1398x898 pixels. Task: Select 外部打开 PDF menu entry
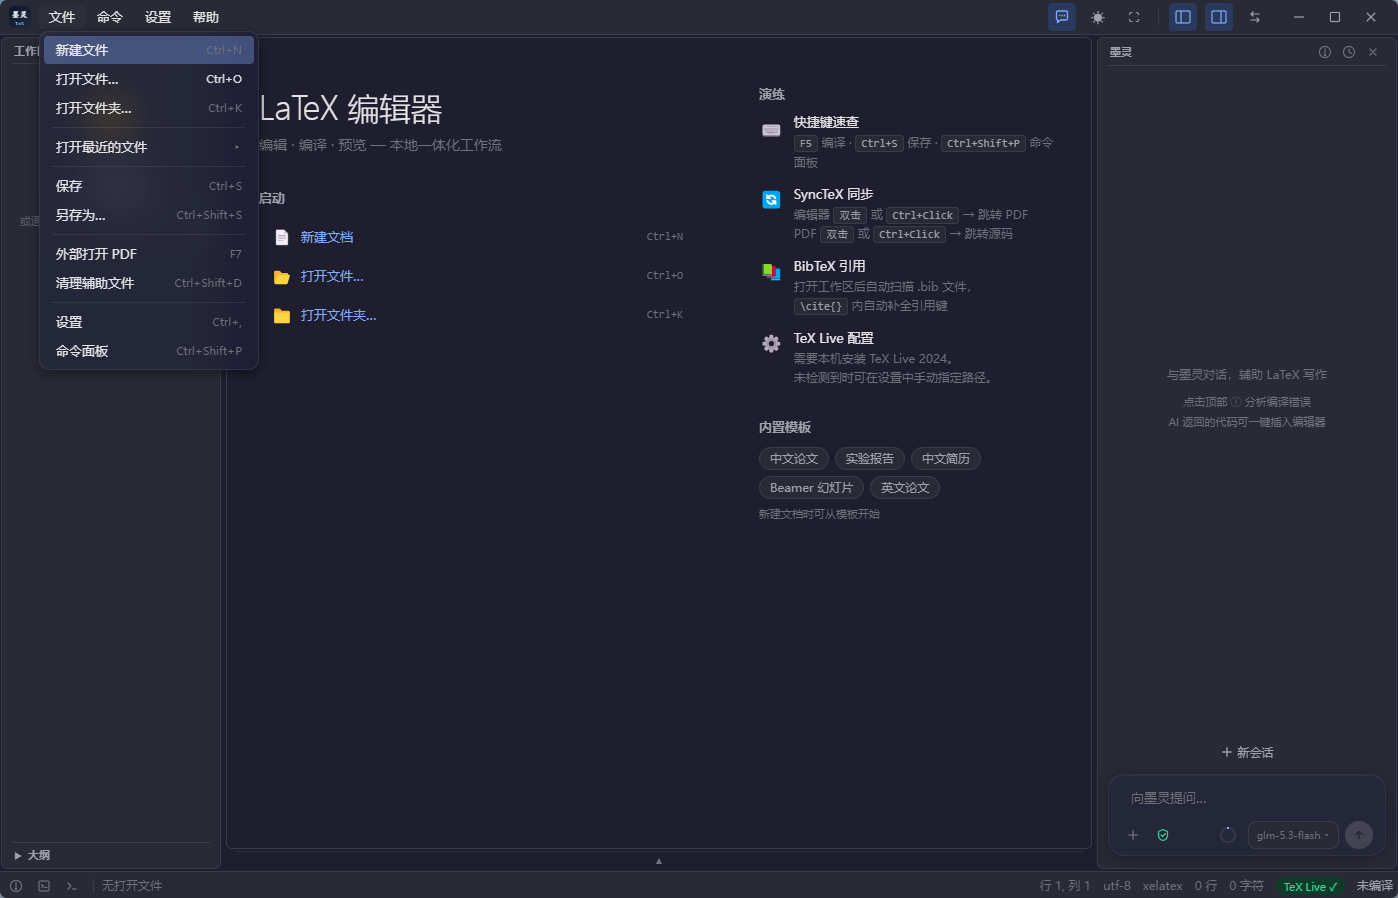pos(149,254)
